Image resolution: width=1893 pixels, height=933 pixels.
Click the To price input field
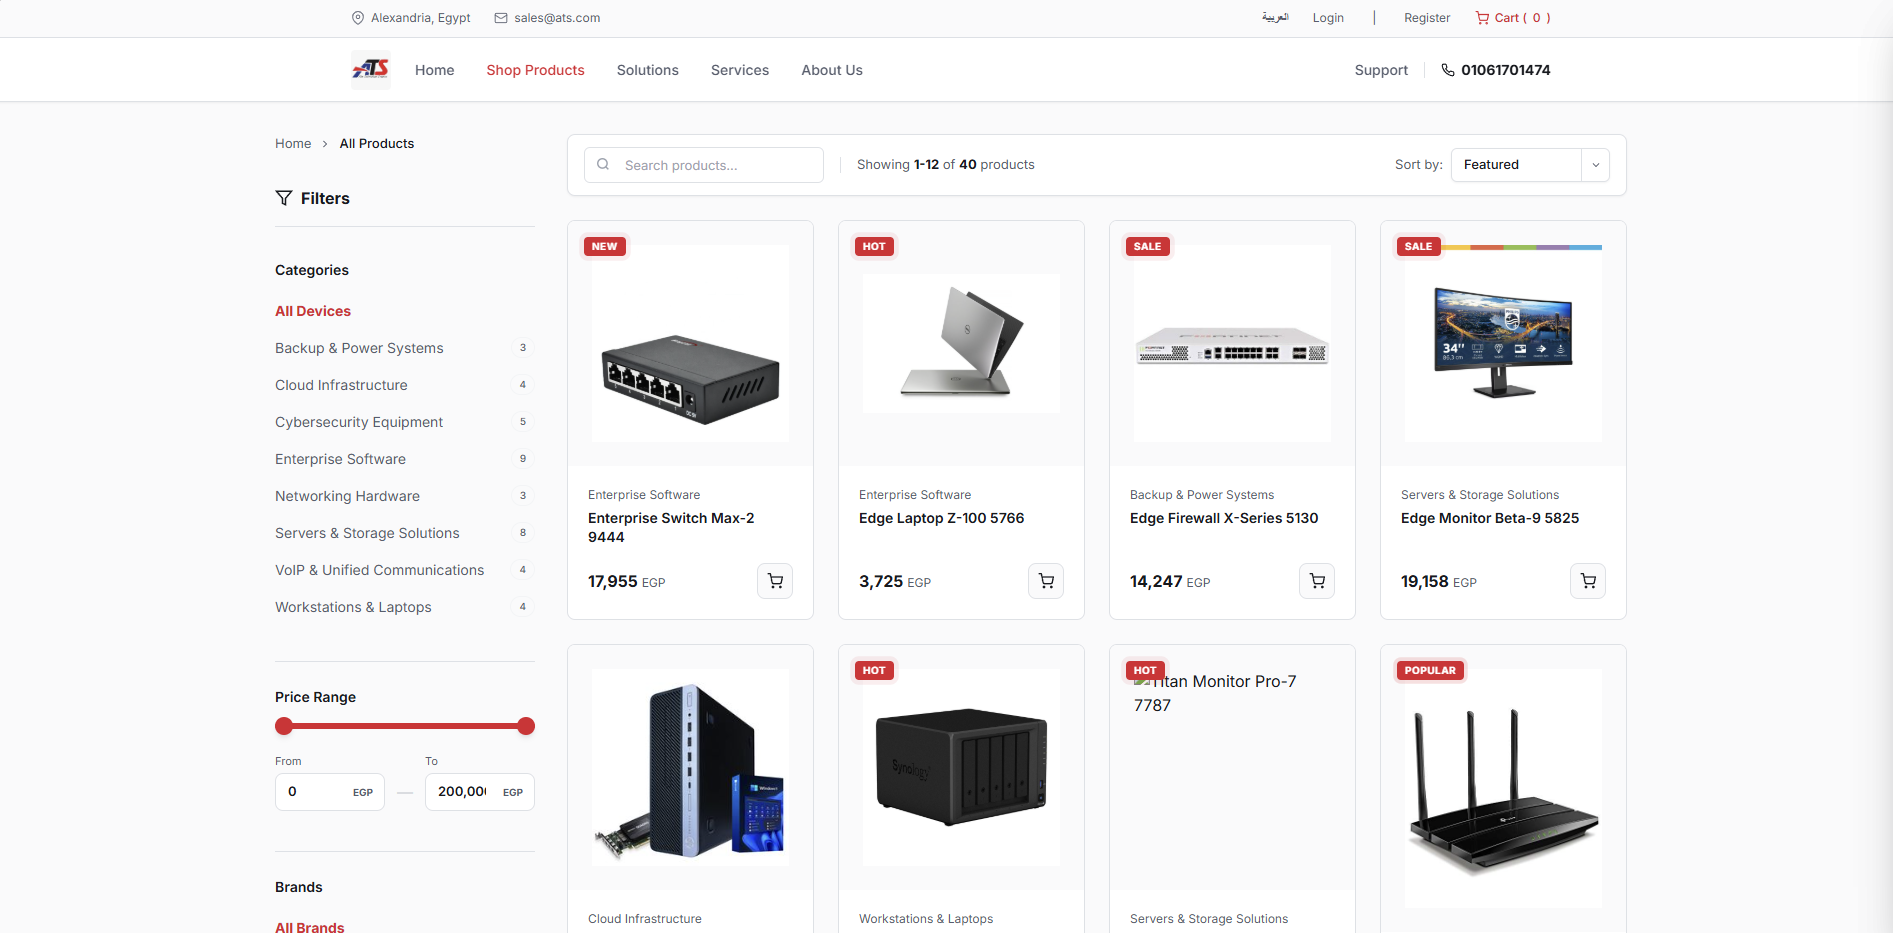(x=480, y=792)
